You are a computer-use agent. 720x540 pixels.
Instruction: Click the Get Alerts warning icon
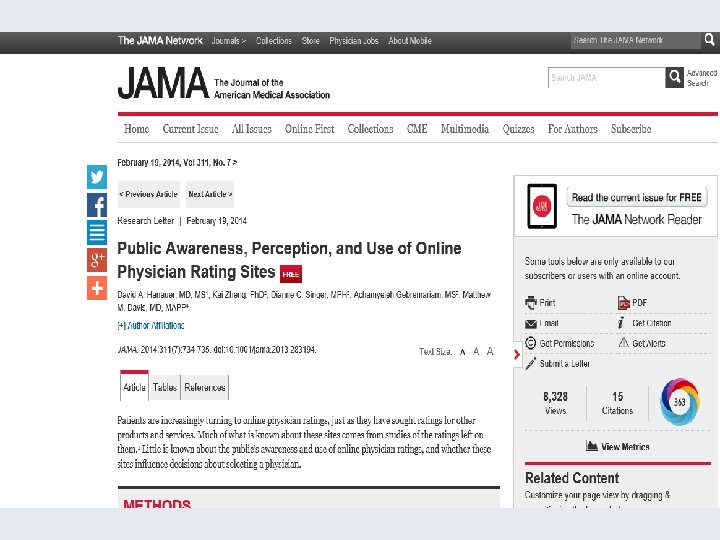click(x=624, y=343)
